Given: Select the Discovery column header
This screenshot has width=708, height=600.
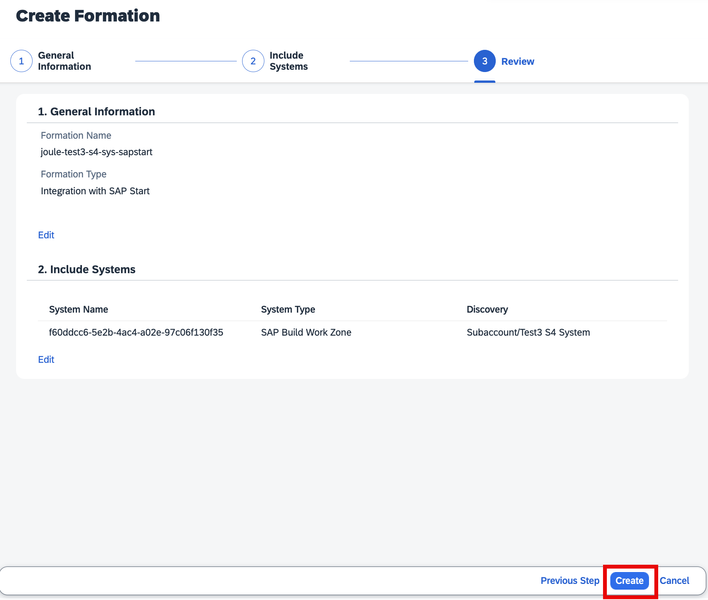Looking at the screenshot, I should click(x=487, y=309).
